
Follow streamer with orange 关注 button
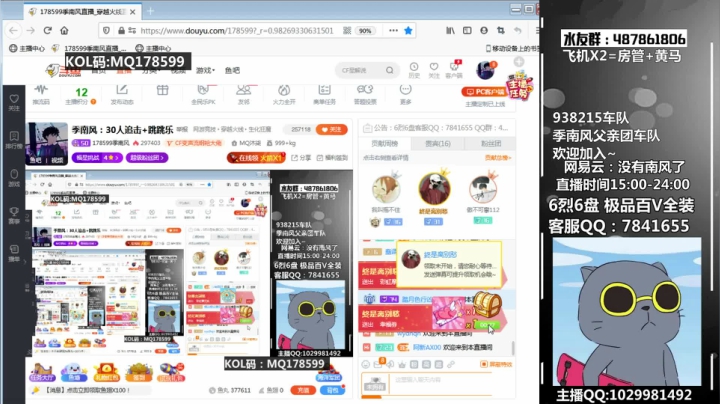(x=332, y=129)
